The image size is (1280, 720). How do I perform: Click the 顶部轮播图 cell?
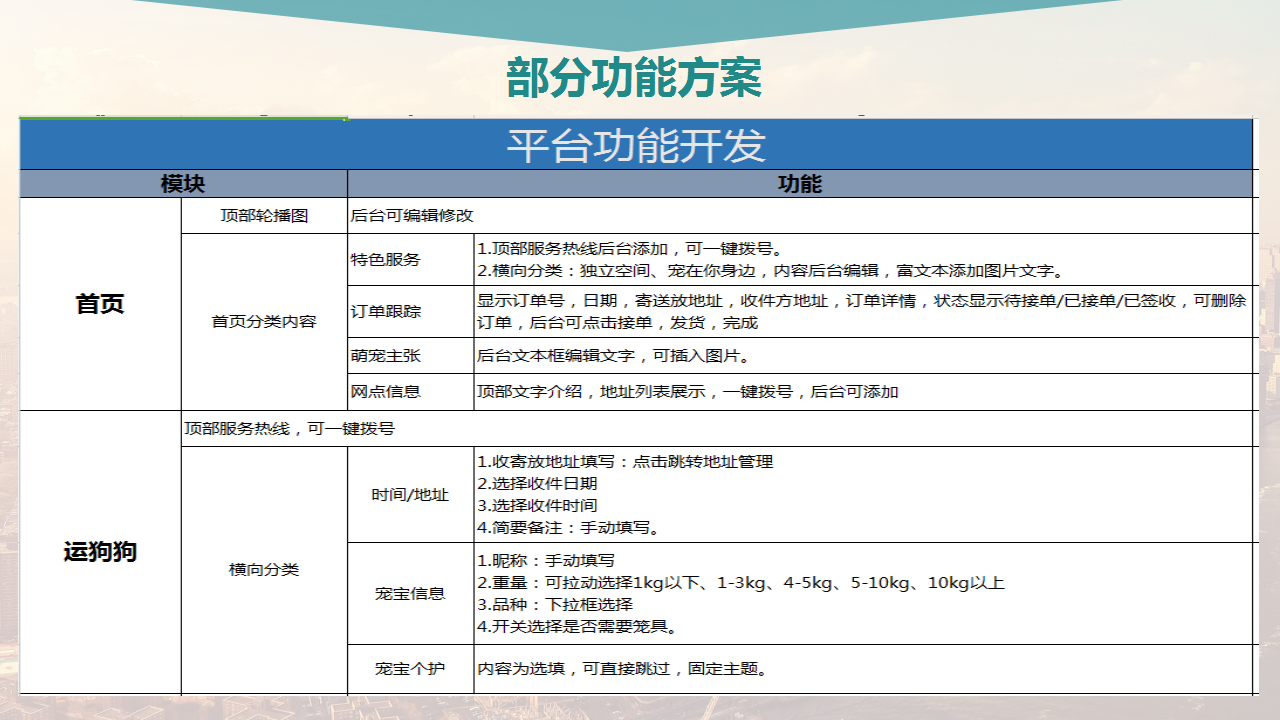pyautogui.click(x=264, y=215)
